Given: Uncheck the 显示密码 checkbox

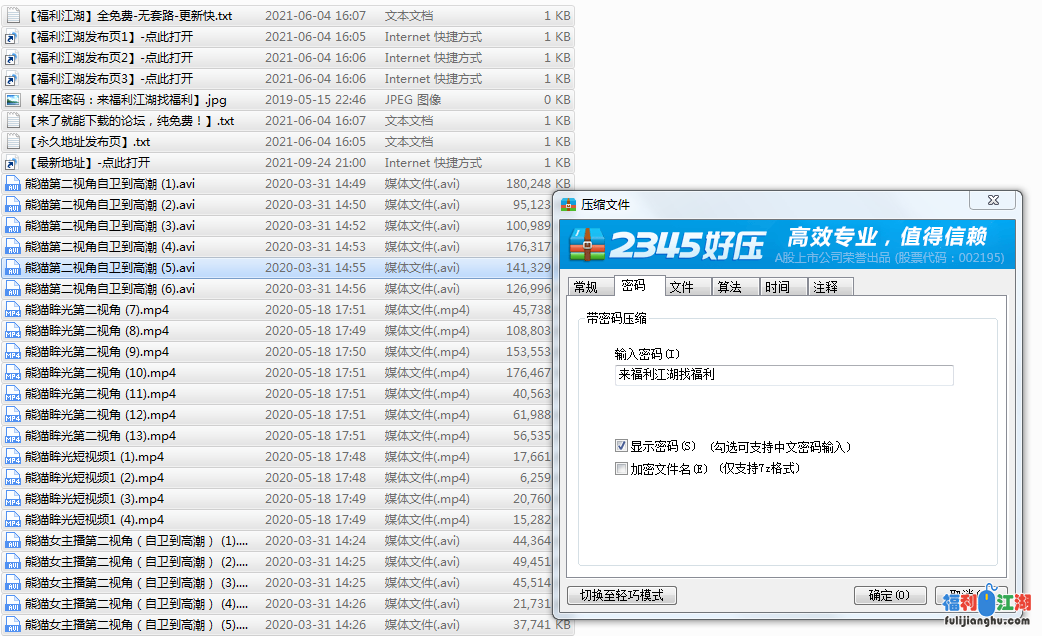Looking at the screenshot, I should click(x=622, y=446).
